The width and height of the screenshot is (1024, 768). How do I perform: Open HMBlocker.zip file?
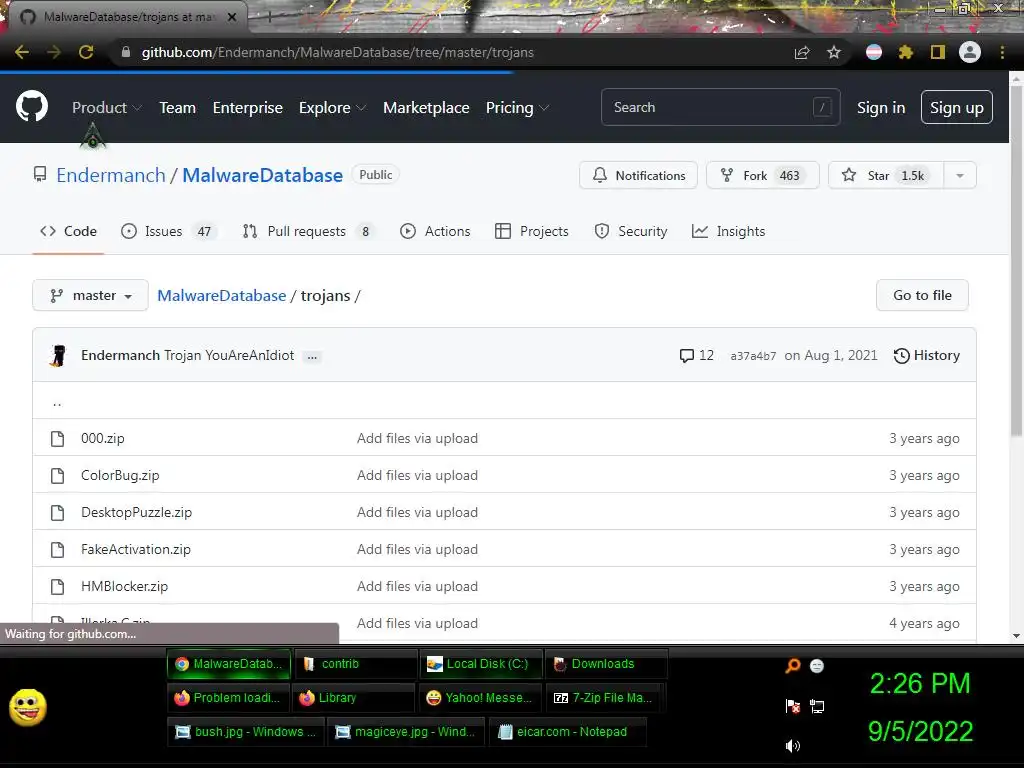point(124,586)
